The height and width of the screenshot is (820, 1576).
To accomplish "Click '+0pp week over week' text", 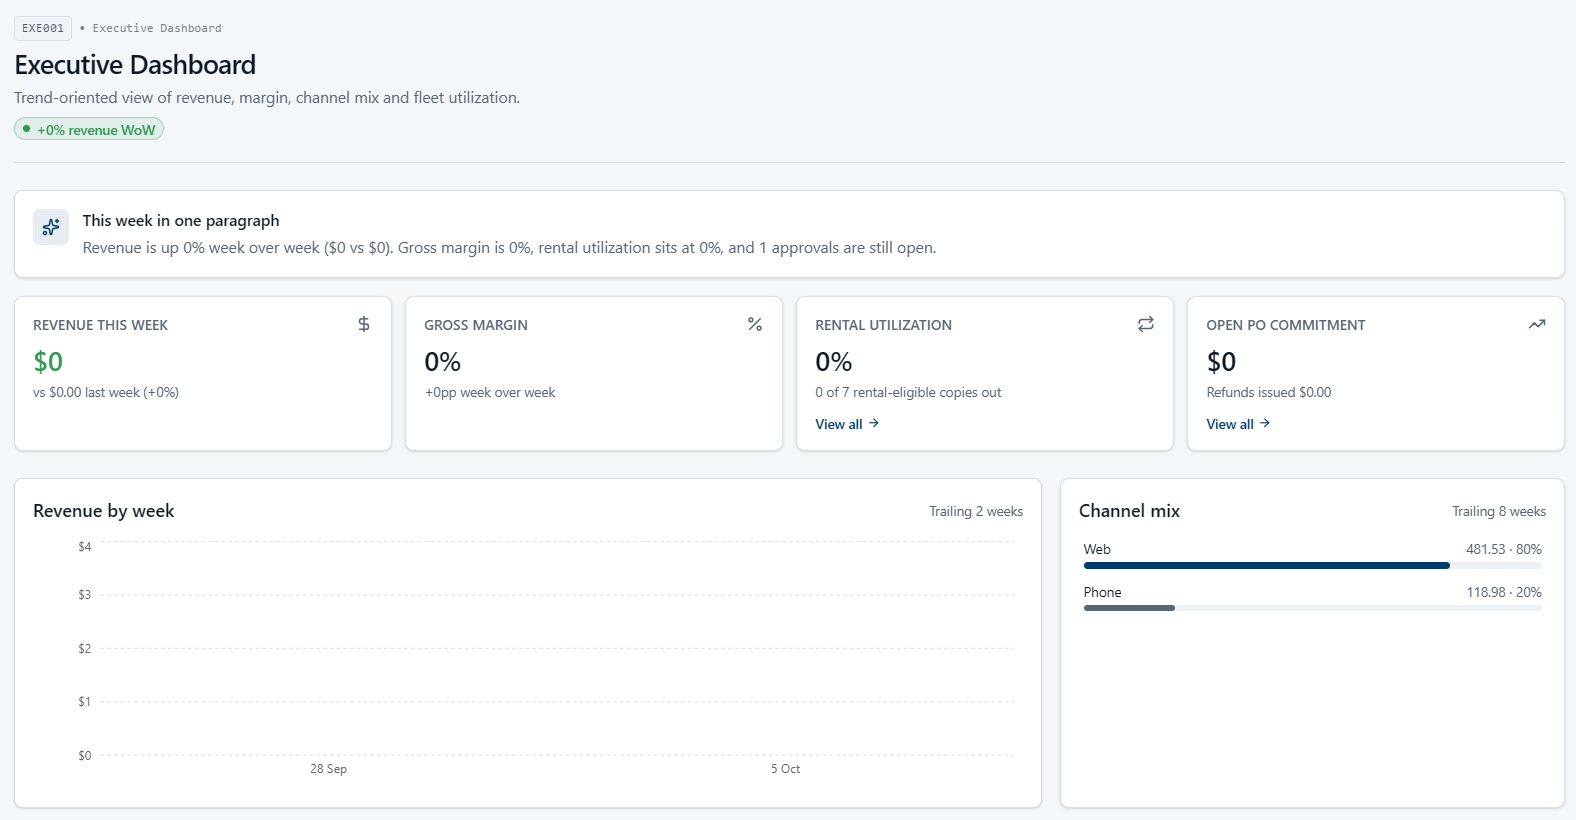I will [490, 392].
